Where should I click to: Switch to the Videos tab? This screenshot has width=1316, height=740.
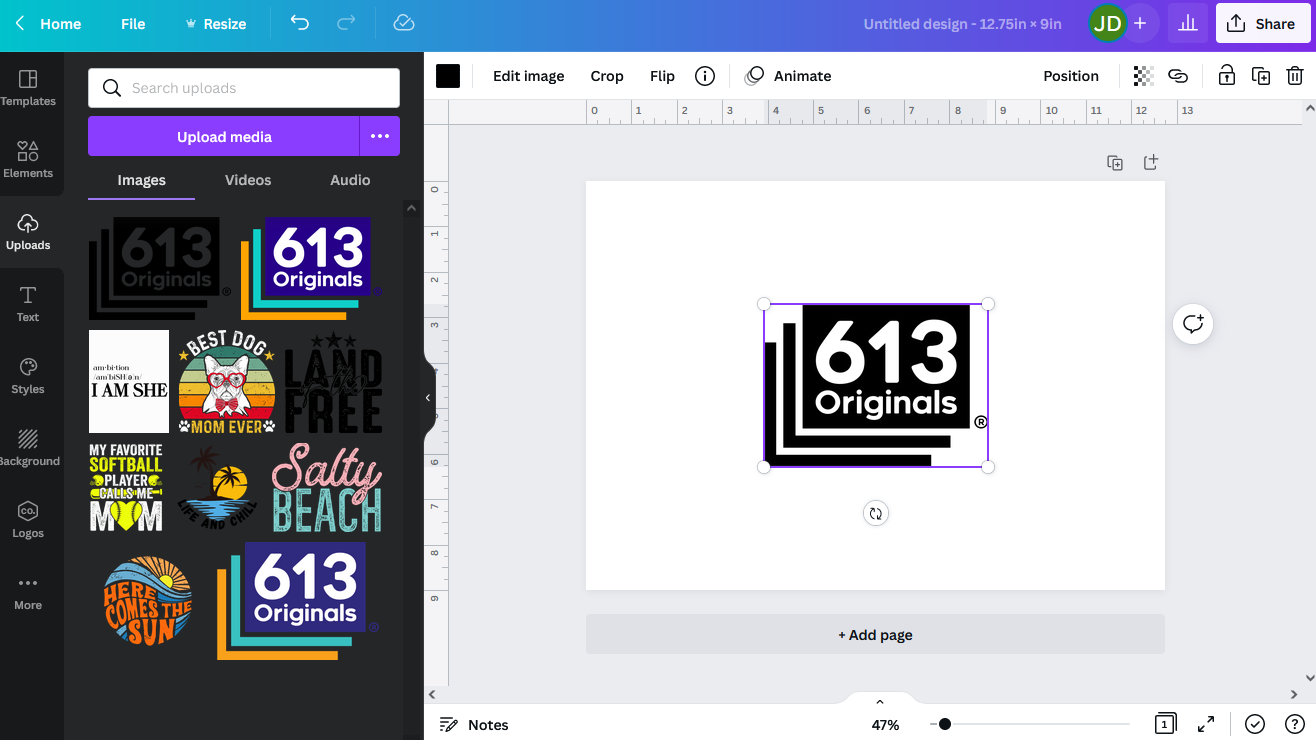point(248,180)
